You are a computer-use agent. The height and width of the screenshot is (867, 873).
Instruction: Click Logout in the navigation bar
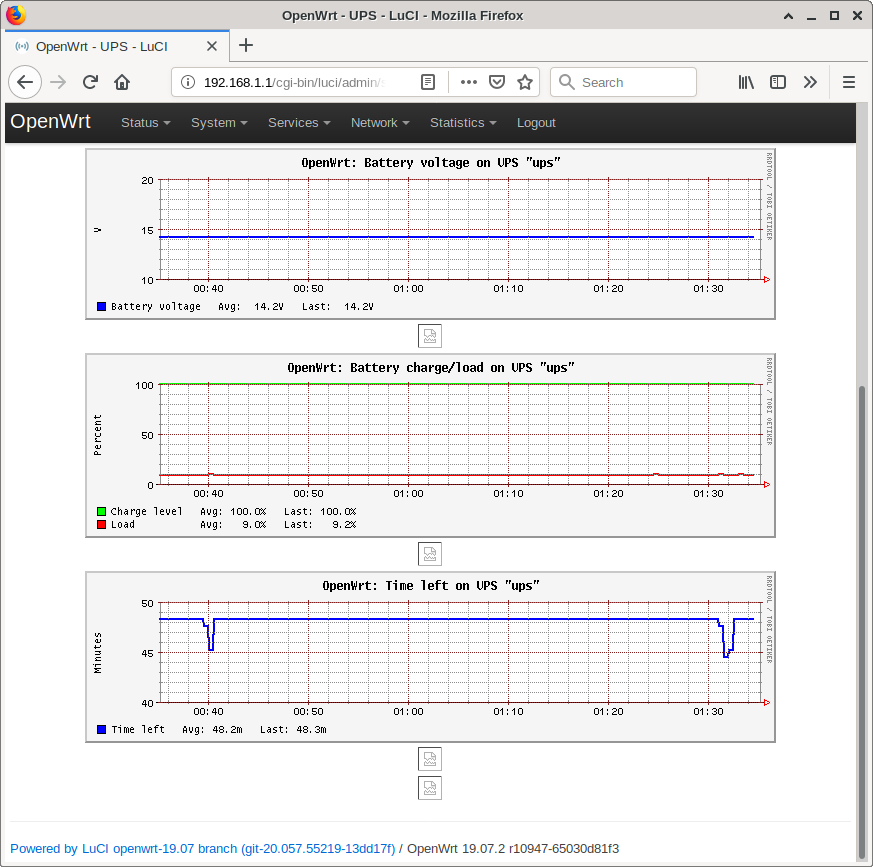click(x=536, y=122)
